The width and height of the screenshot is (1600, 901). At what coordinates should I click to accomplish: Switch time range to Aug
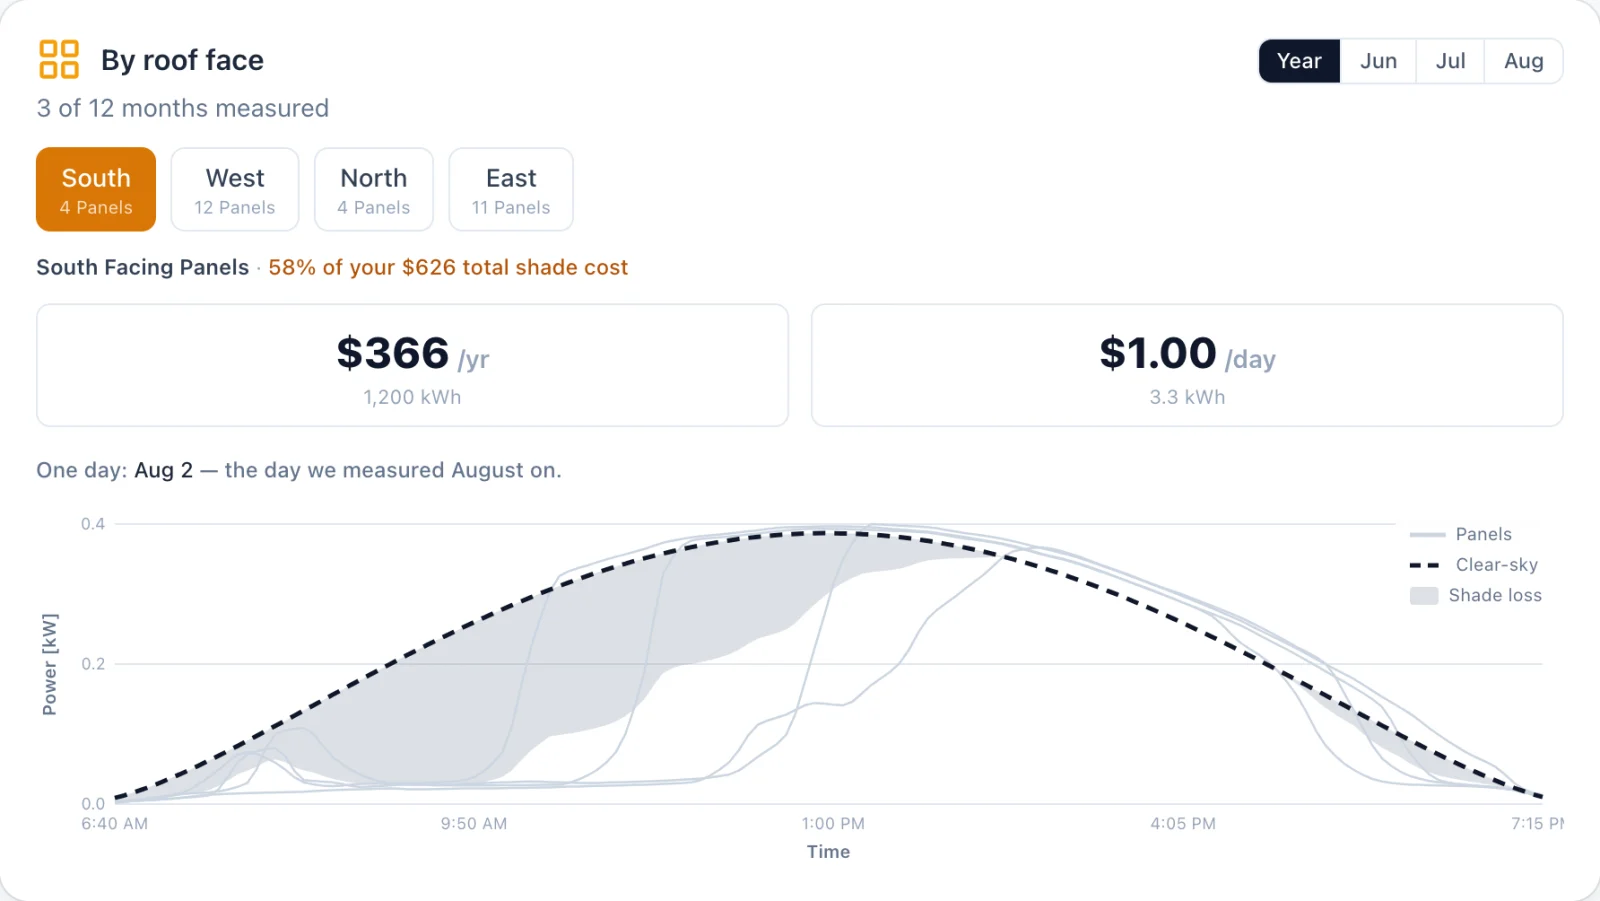pos(1523,61)
